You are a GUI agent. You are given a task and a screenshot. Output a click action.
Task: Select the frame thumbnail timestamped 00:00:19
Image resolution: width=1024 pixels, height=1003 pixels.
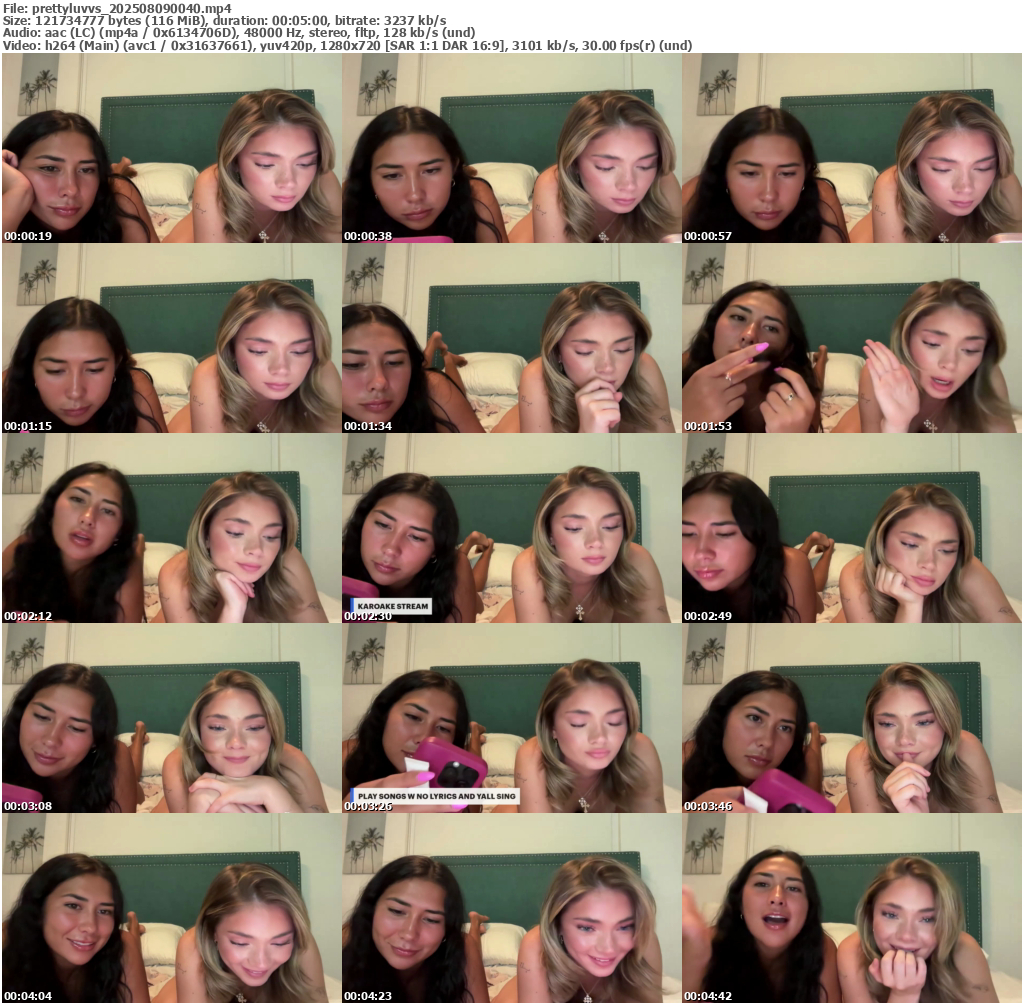pyautogui.click(x=171, y=148)
